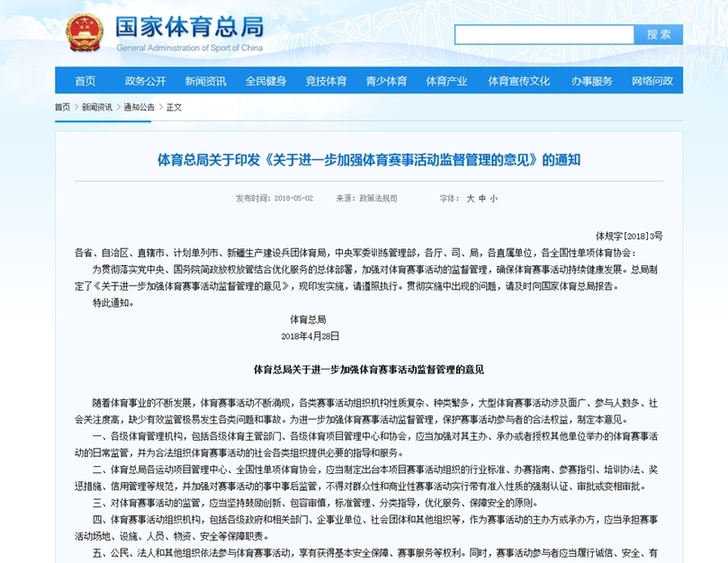Select the 全民健身 navigation item
Screen dimensions: 728x563
click(x=265, y=81)
